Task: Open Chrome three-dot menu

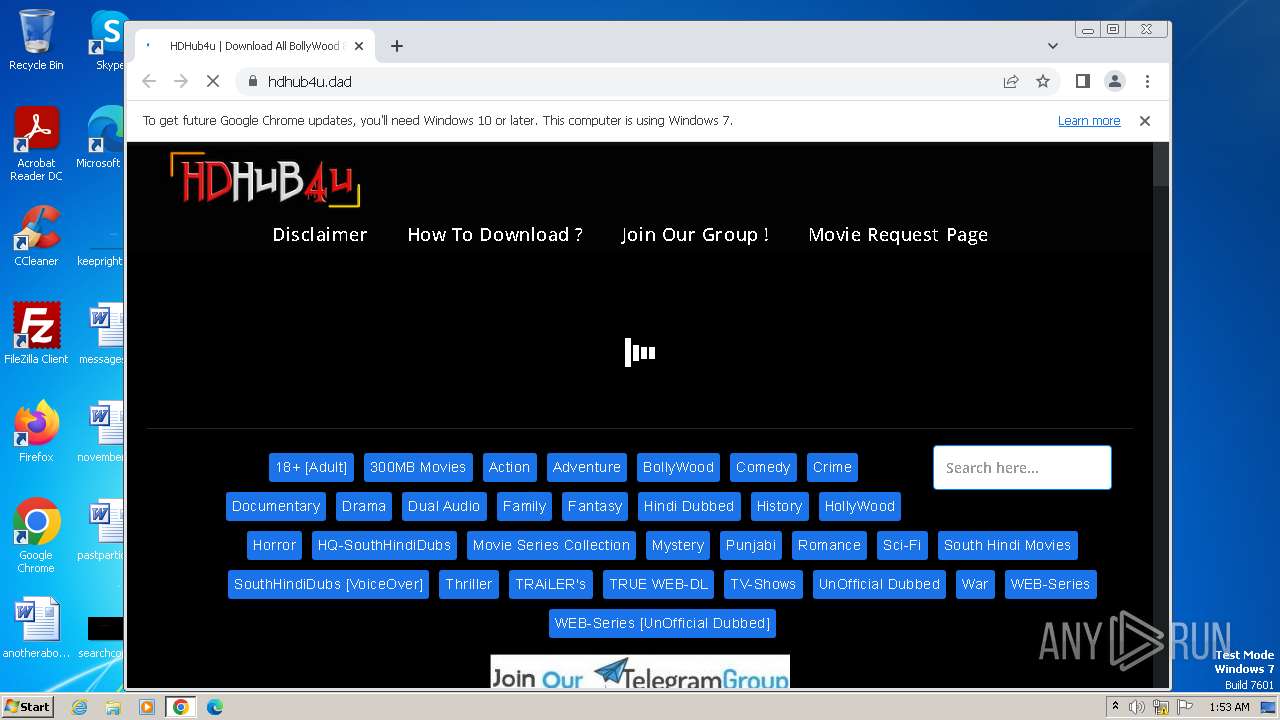Action: (1147, 81)
